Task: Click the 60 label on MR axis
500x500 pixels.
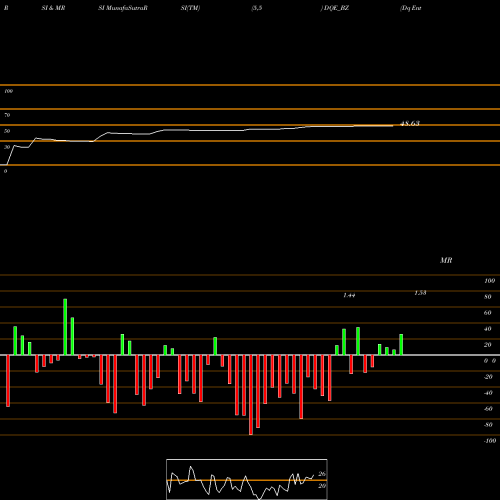Action: click(x=488, y=313)
